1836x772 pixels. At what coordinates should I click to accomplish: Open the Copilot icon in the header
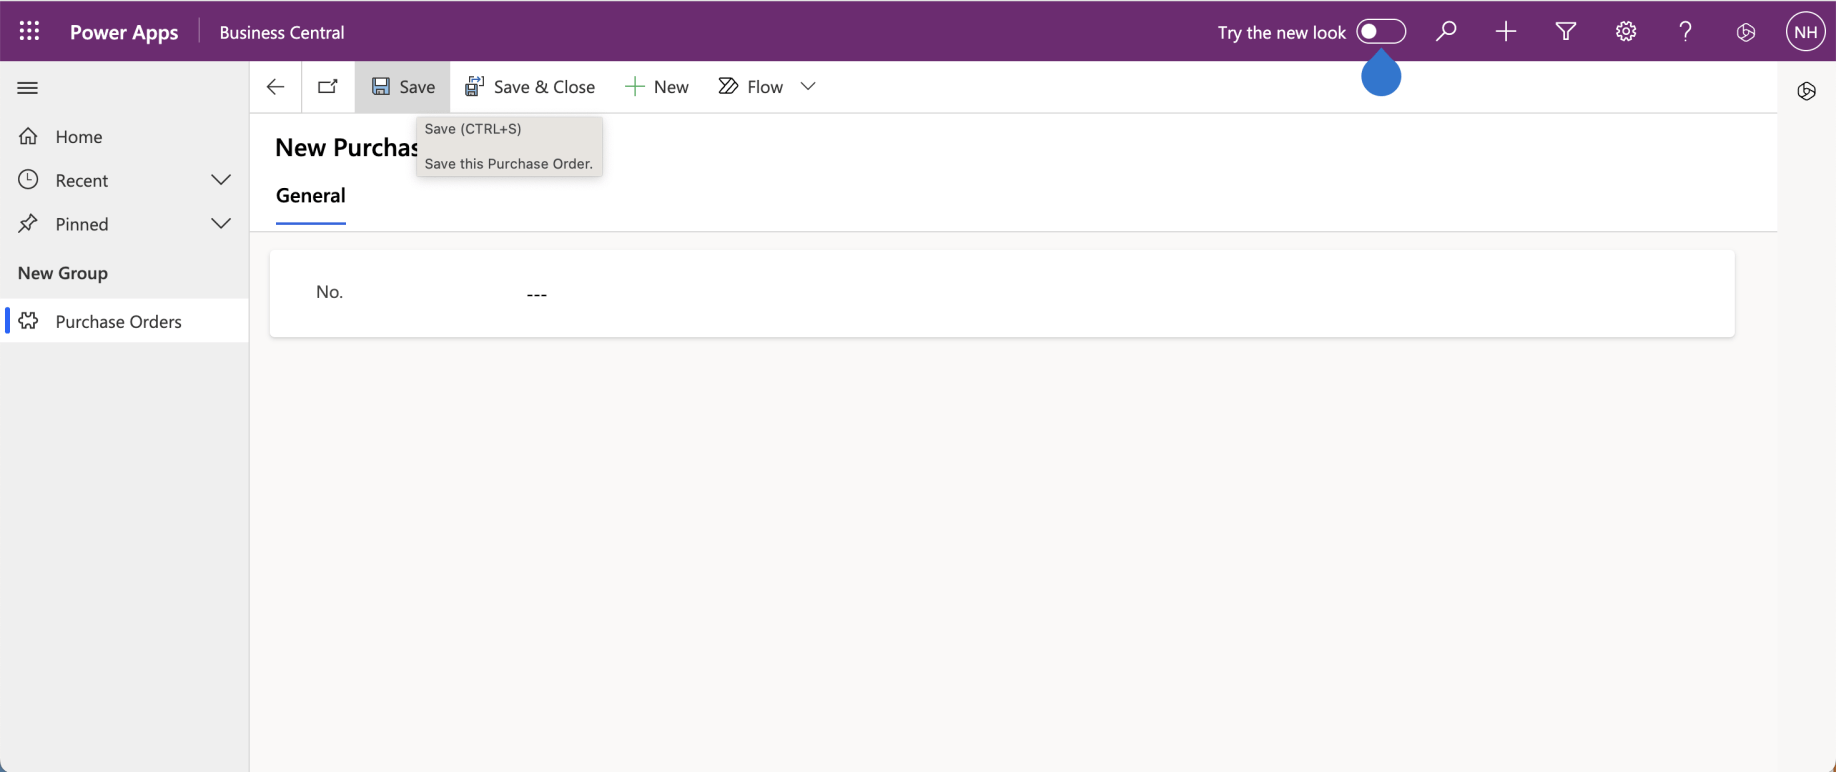[1746, 32]
